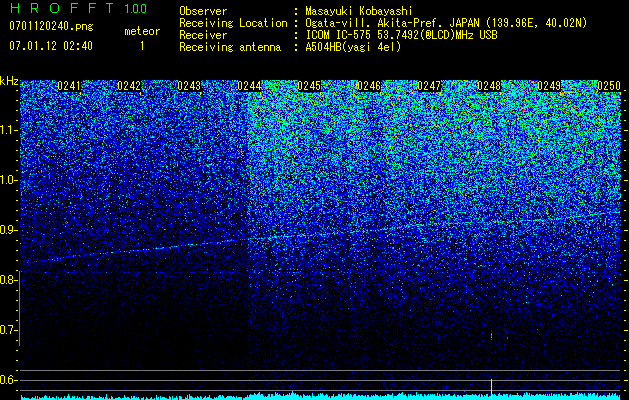
Task: Click the filename 0701120240.png
Action: [51, 27]
